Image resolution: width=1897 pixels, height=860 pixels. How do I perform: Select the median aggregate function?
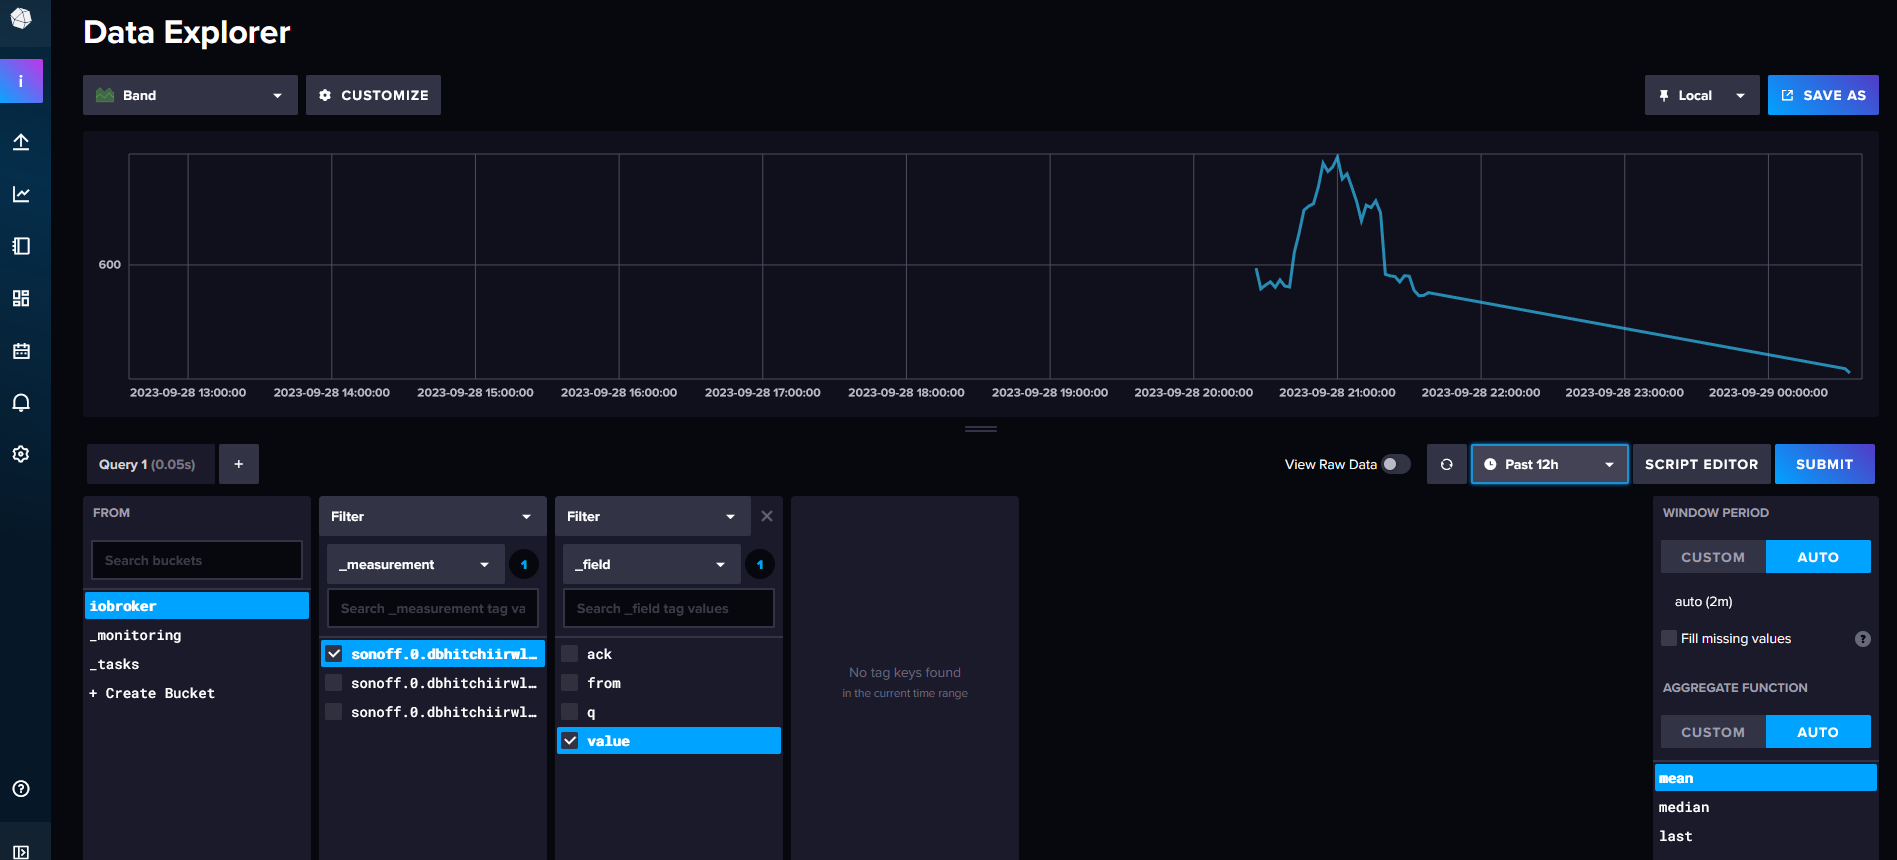[1765, 807]
